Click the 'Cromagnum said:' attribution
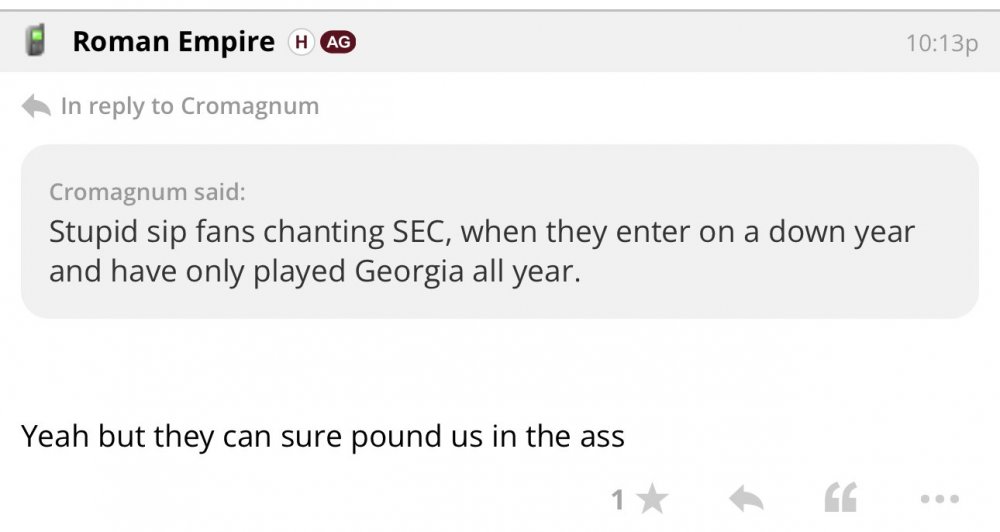The width and height of the screenshot is (1000, 532). coord(146,191)
